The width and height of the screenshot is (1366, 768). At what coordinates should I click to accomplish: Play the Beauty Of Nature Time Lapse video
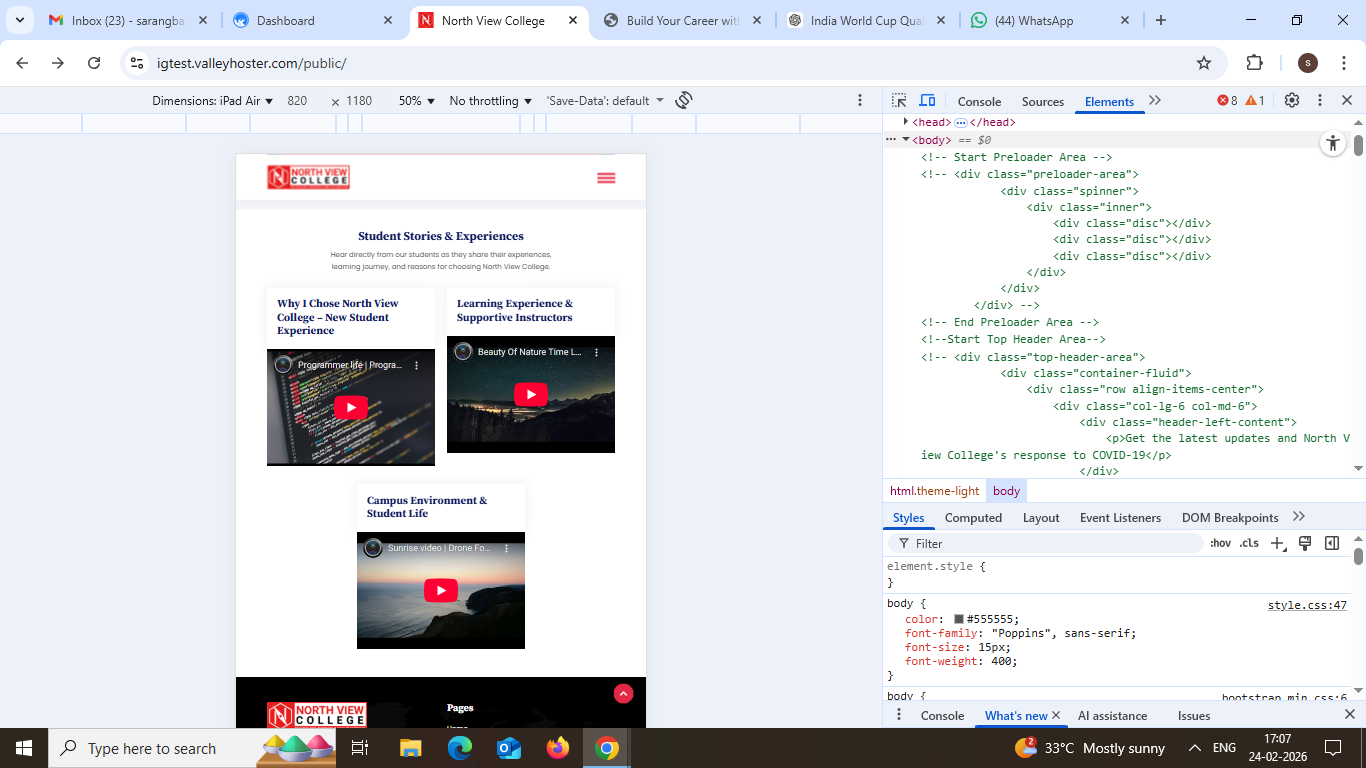click(530, 394)
